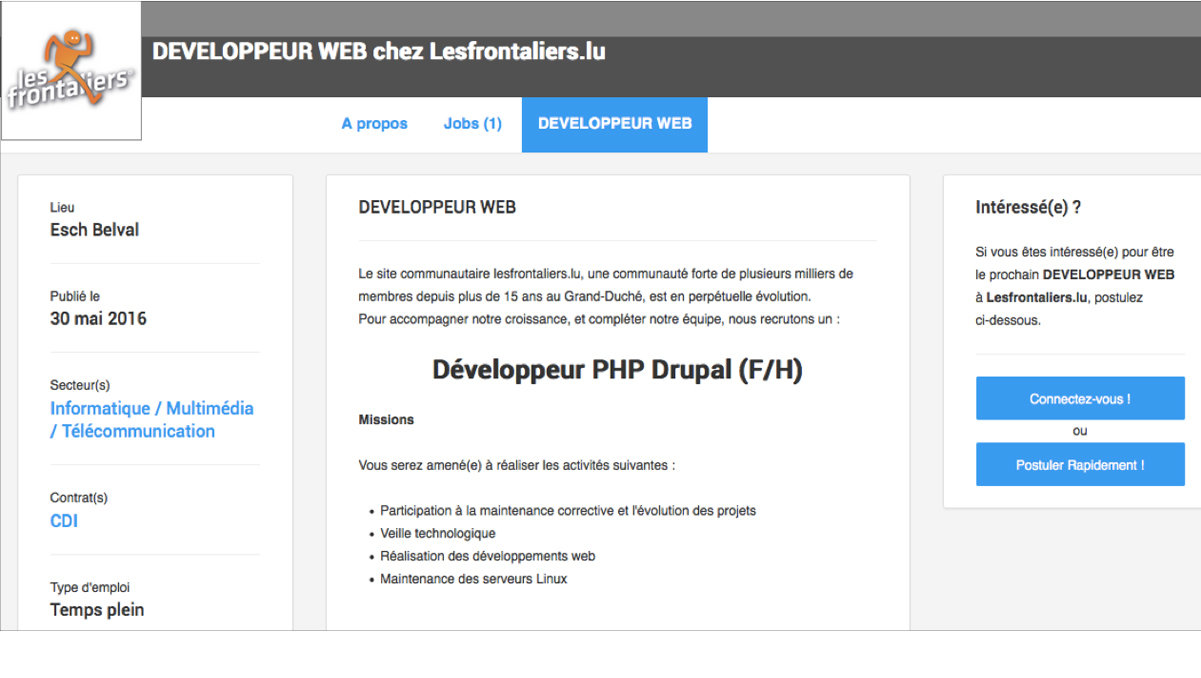Click the Lieu label
This screenshot has height=678, width=1201.
coord(62,208)
